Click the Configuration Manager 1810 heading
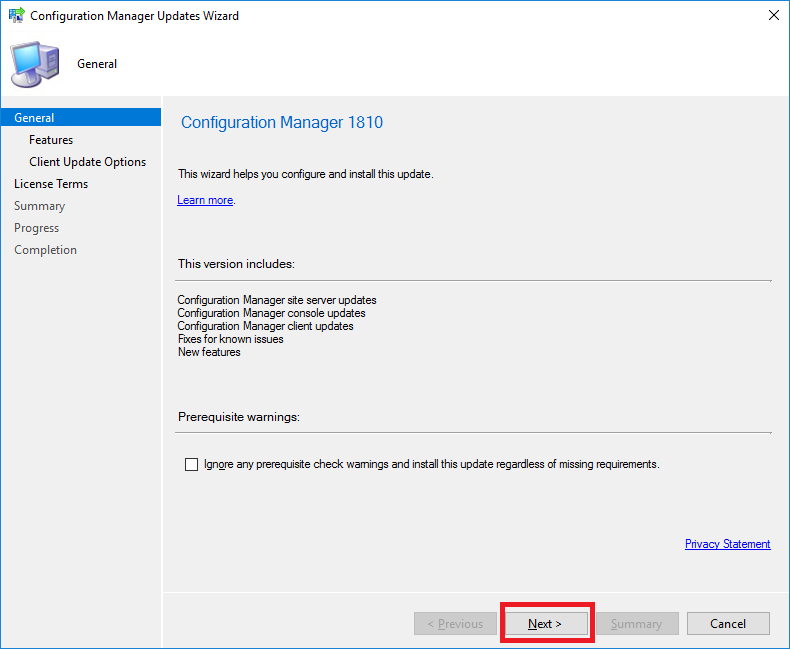Viewport: 790px width, 649px height. 282,122
